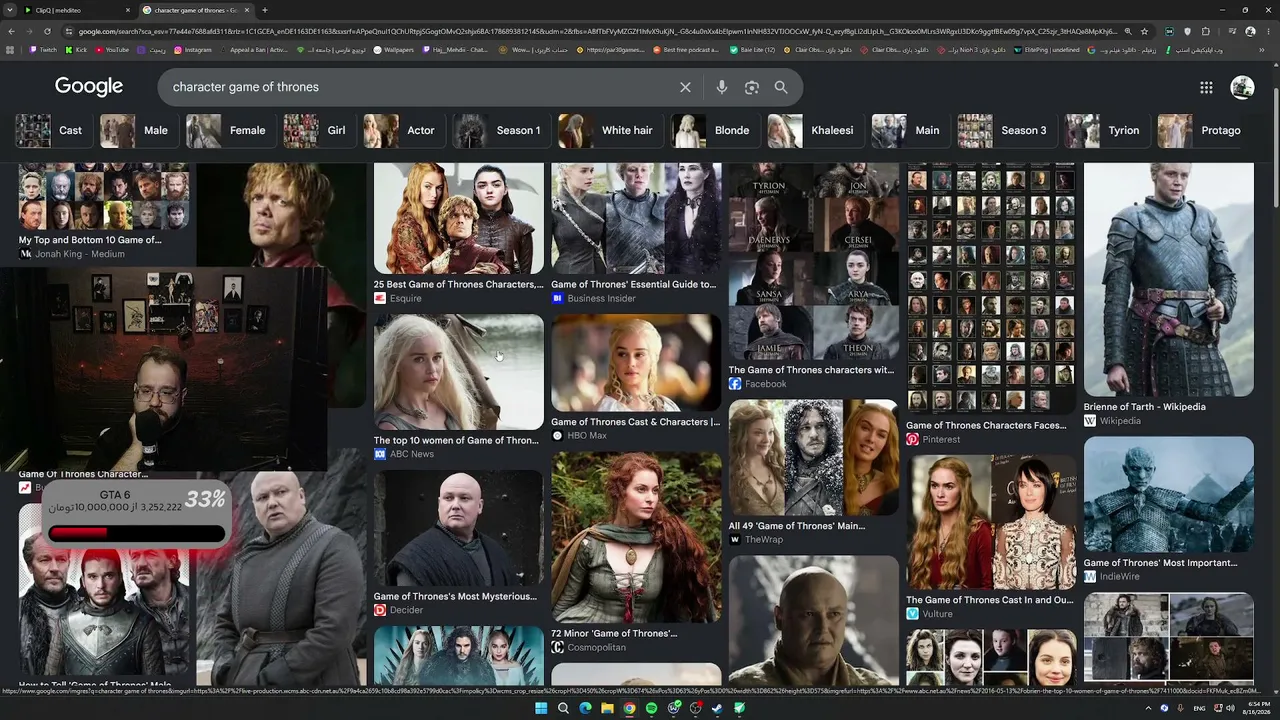Screen dimensions: 1280x720
Task: Open "The Game of Thrones characters wit..." link
Action: click(811, 370)
